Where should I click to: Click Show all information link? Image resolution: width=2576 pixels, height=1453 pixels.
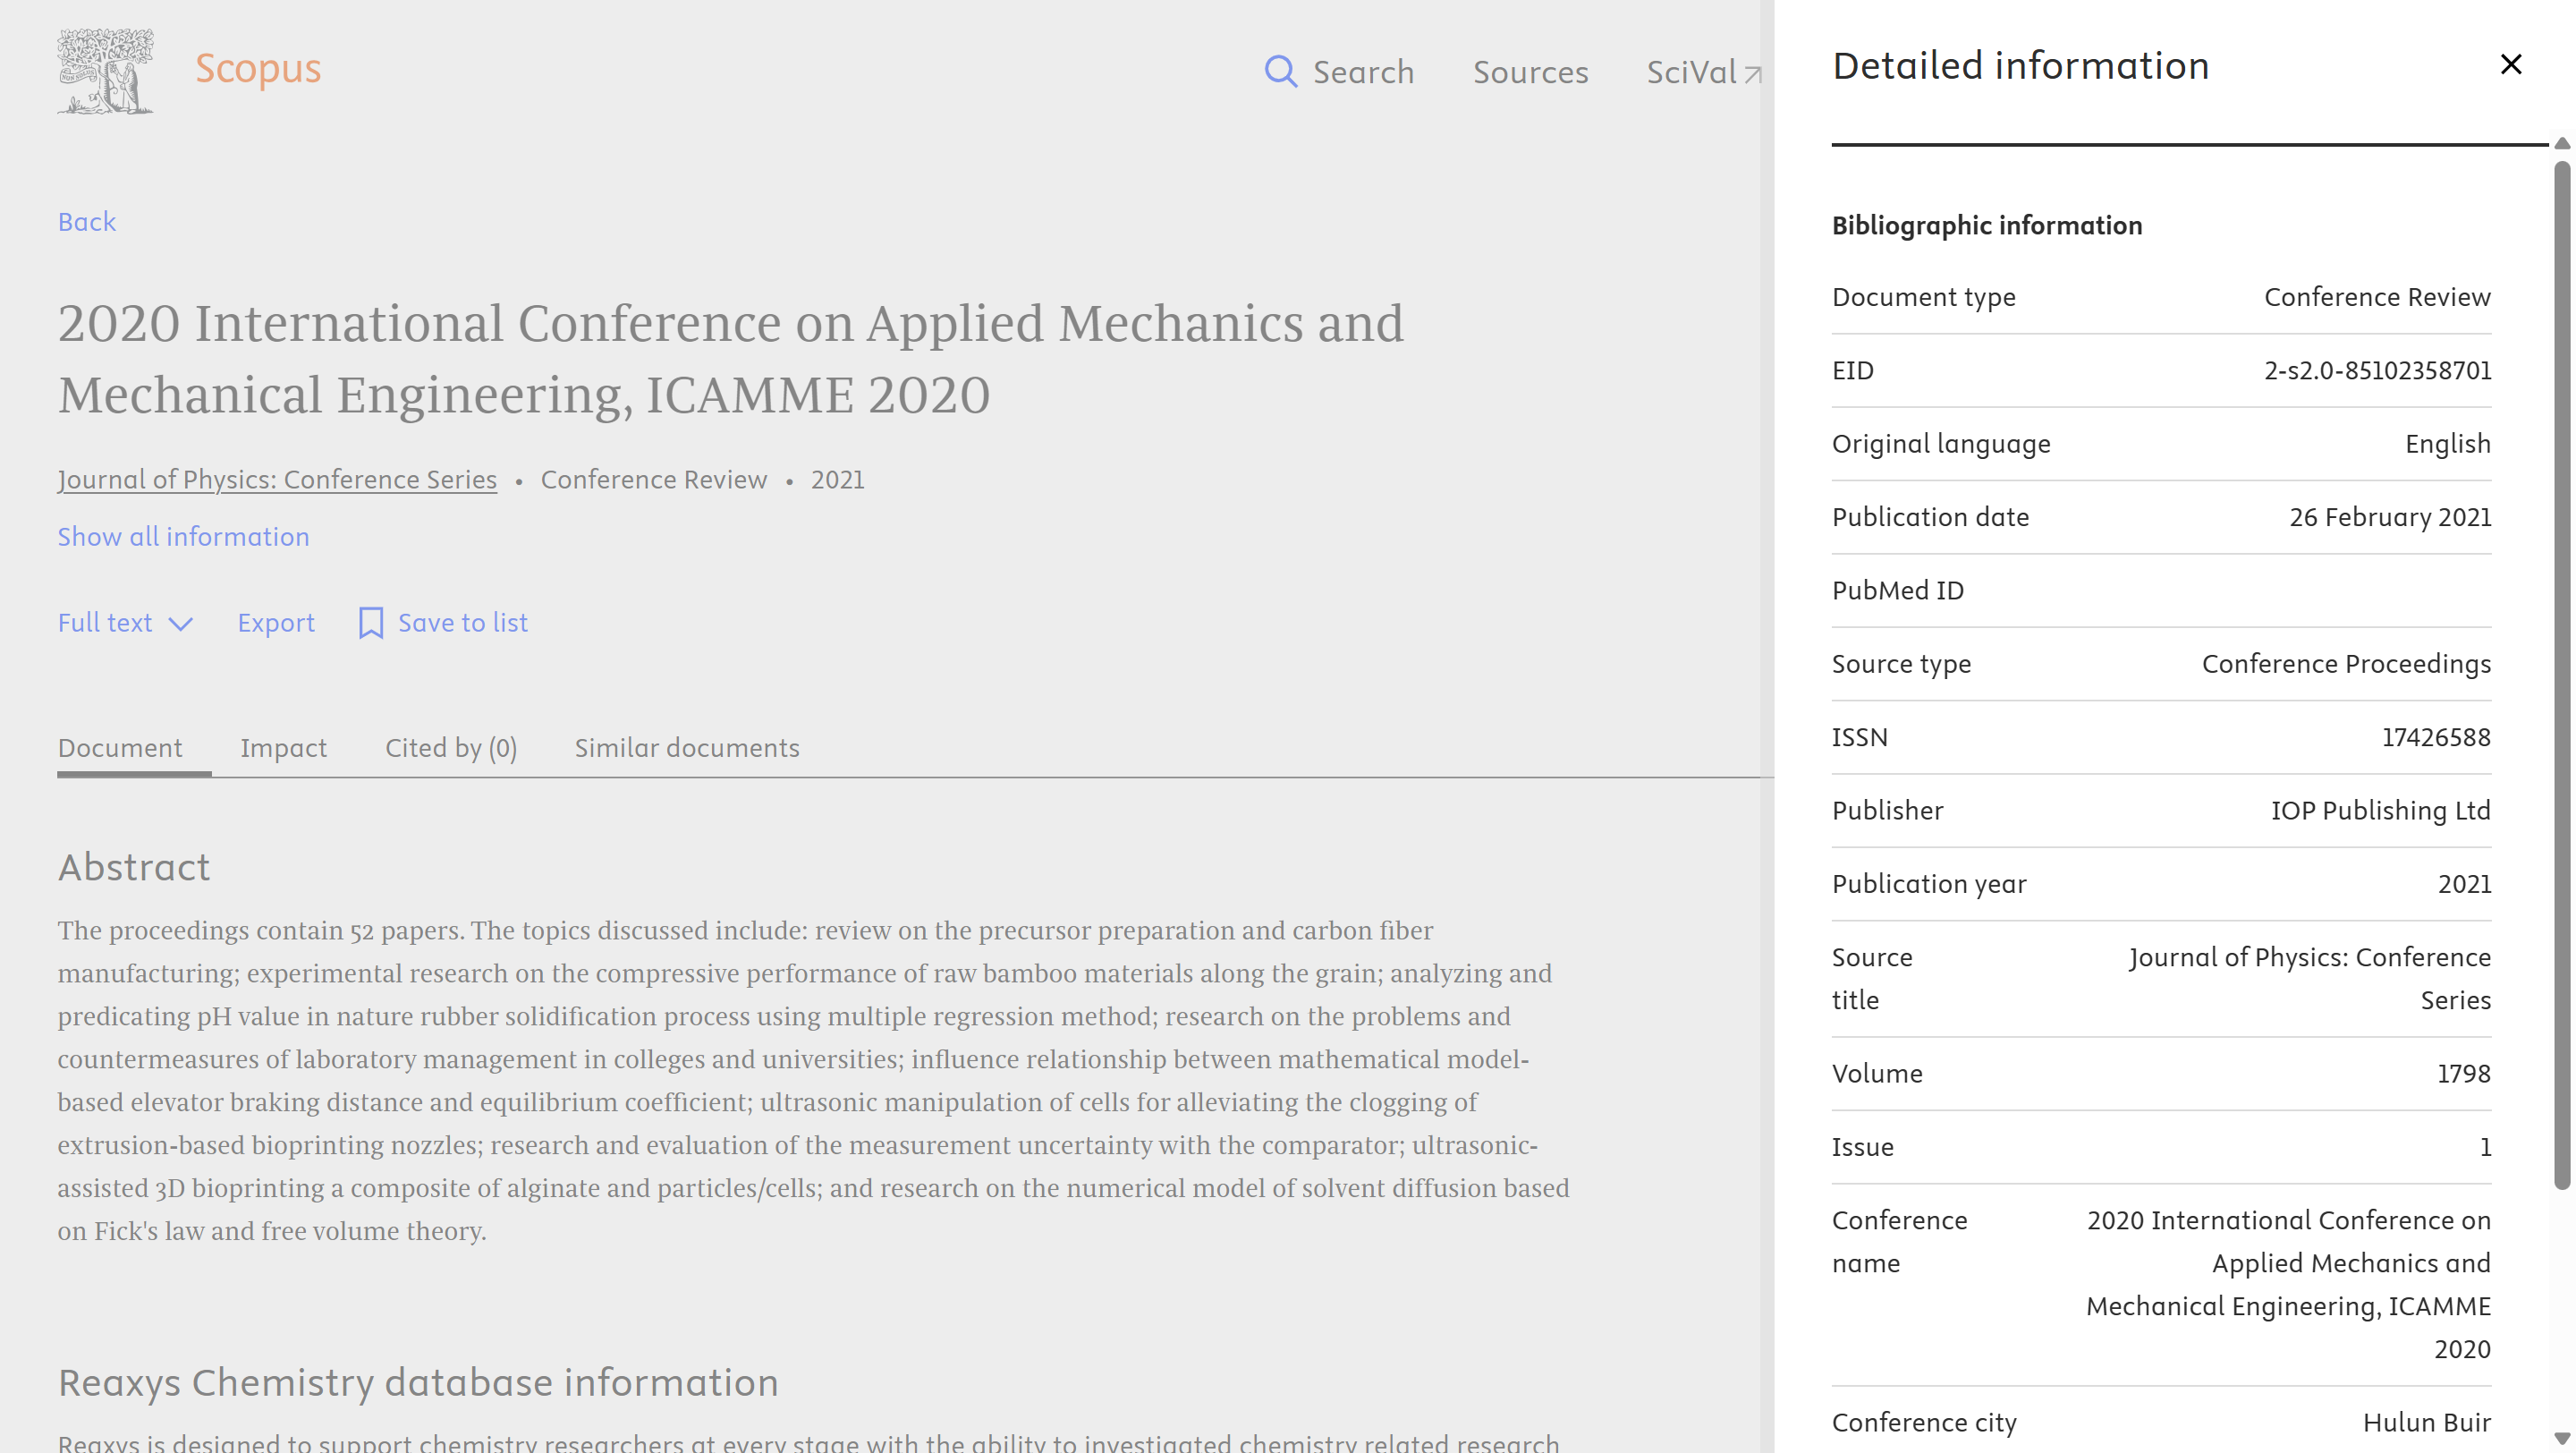point(183,537)
